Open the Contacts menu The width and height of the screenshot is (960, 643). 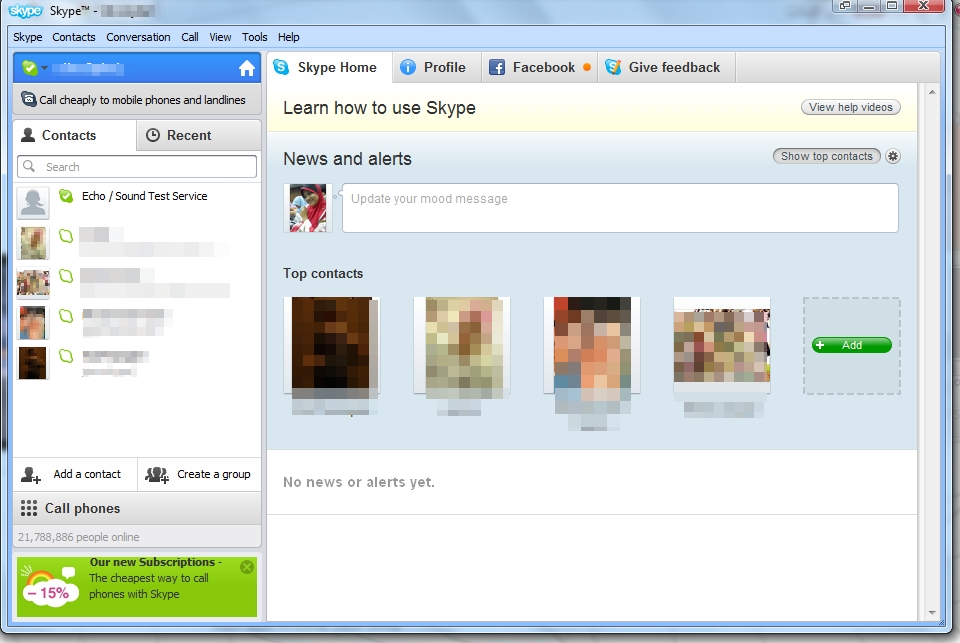point(74,37)
